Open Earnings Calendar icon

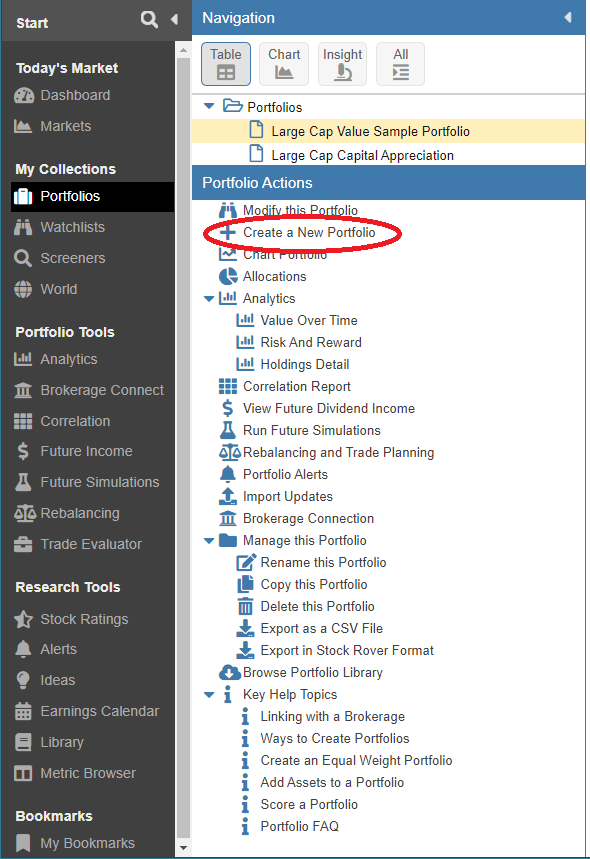coord(23,711)
